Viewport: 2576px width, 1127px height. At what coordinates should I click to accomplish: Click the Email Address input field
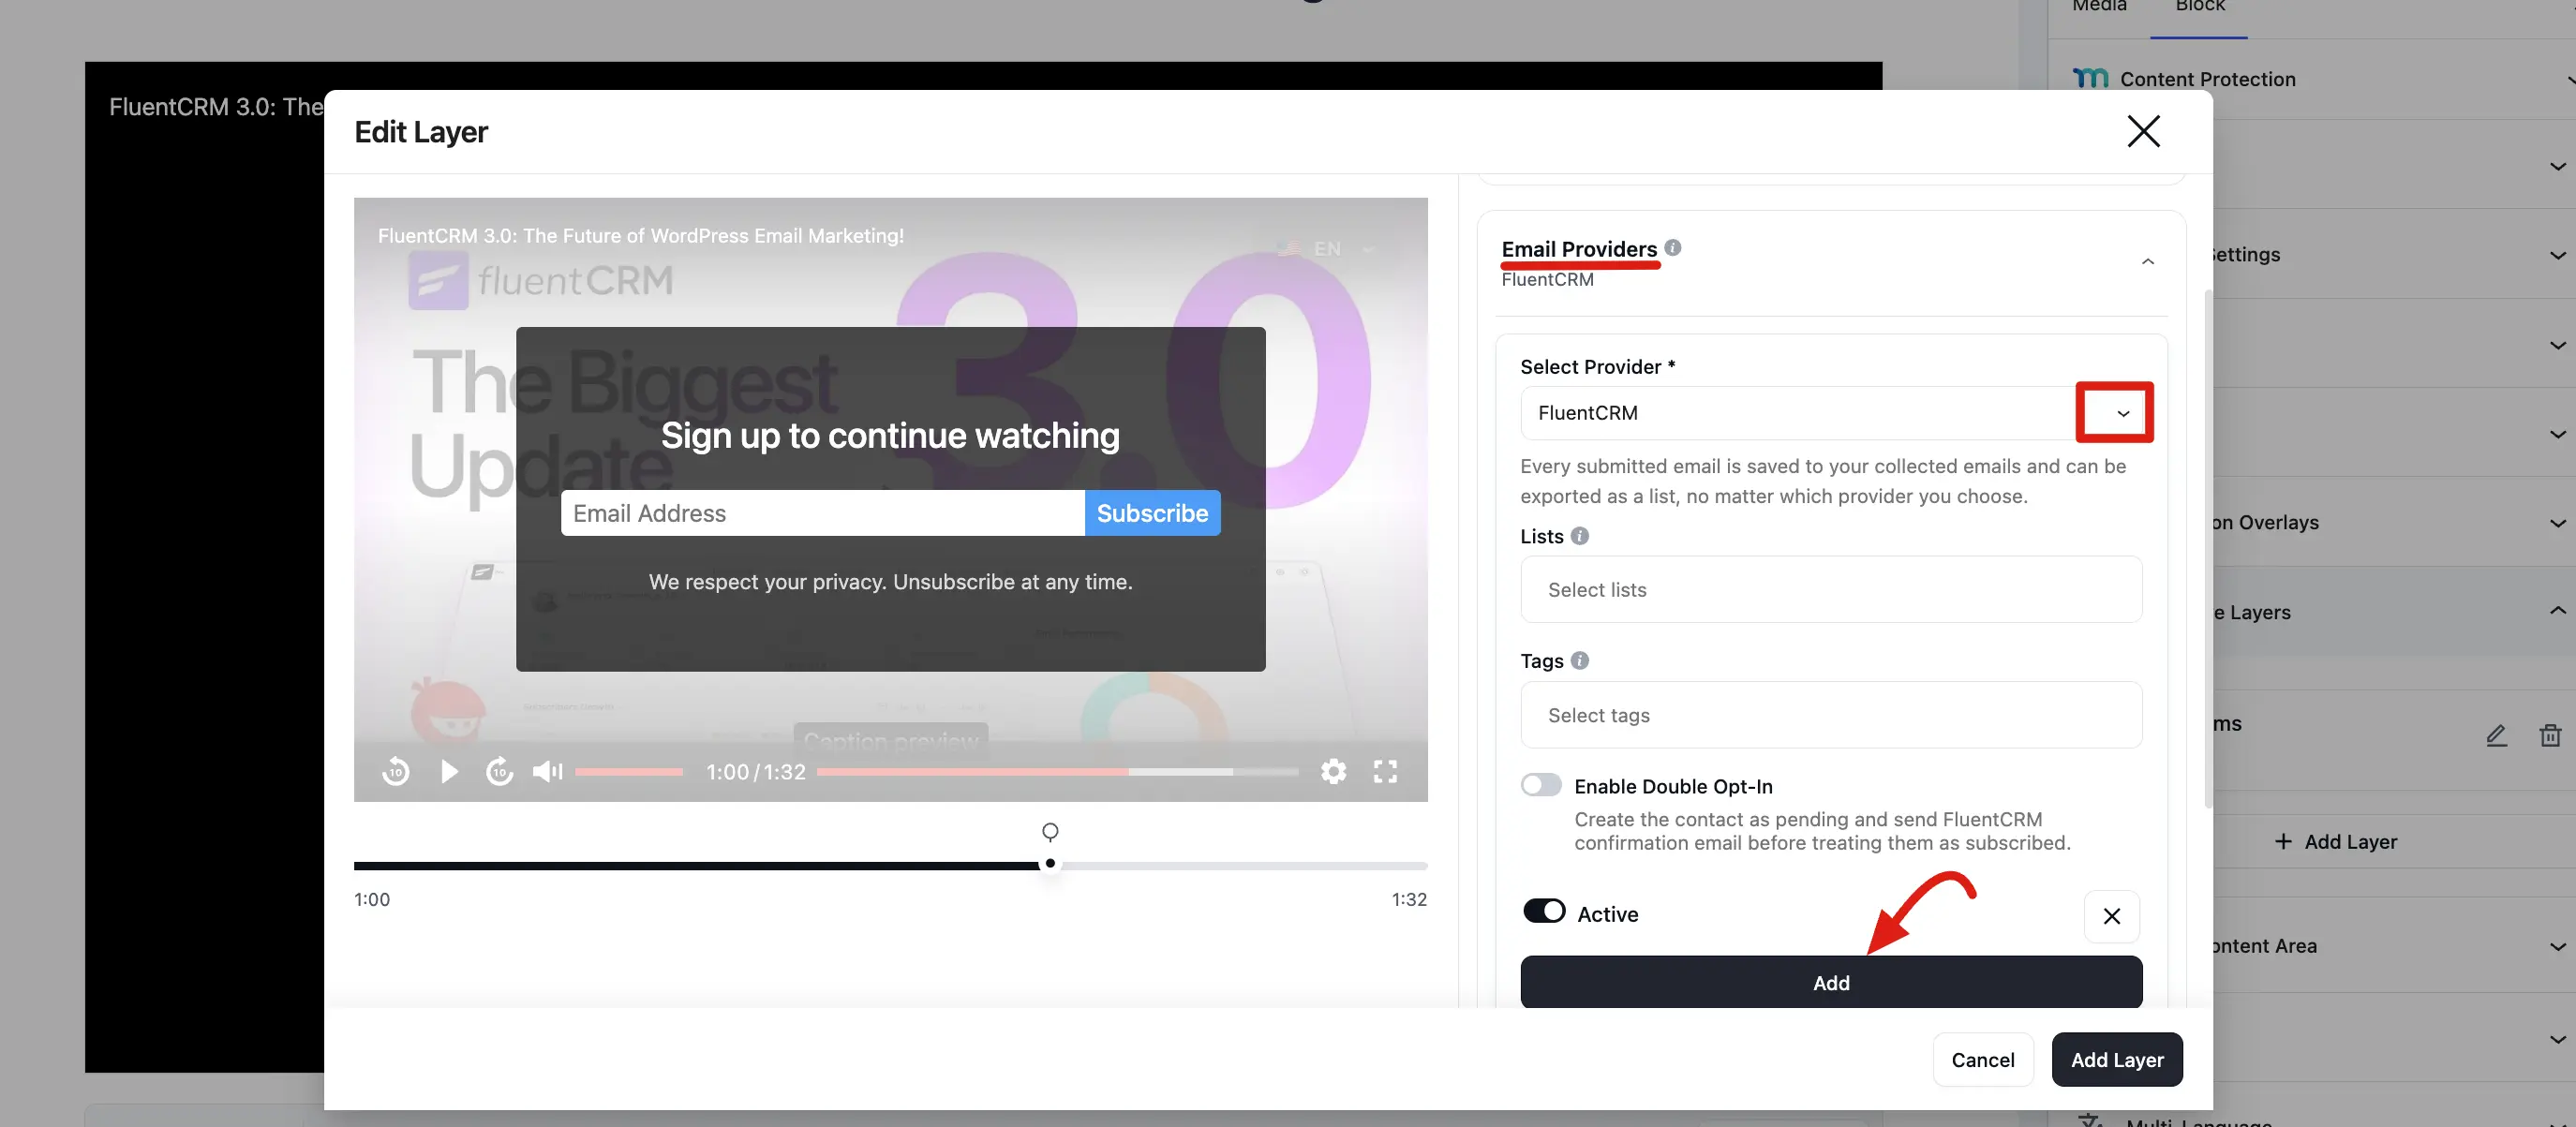pyautogui.click(x=823, y=513)
